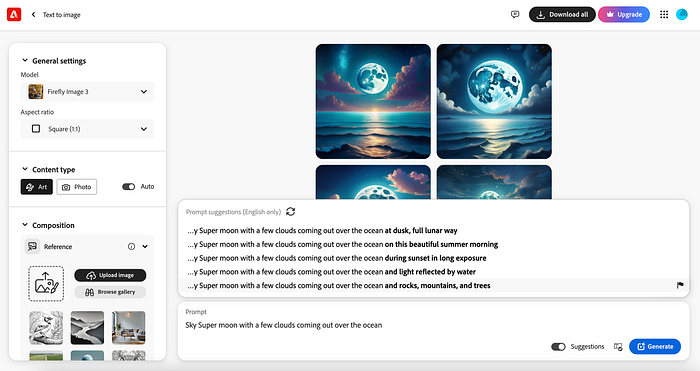Collapse the Content type section
The width and height of the screenshot is (700, 371).
25,169
